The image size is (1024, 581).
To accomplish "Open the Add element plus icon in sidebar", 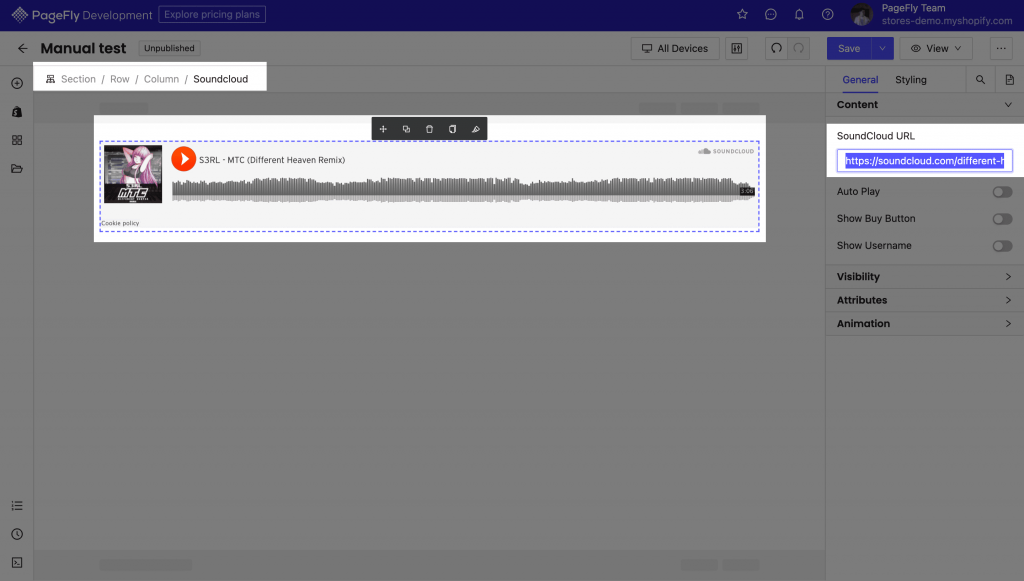I will pyautogui.click(x=17, y=84).
